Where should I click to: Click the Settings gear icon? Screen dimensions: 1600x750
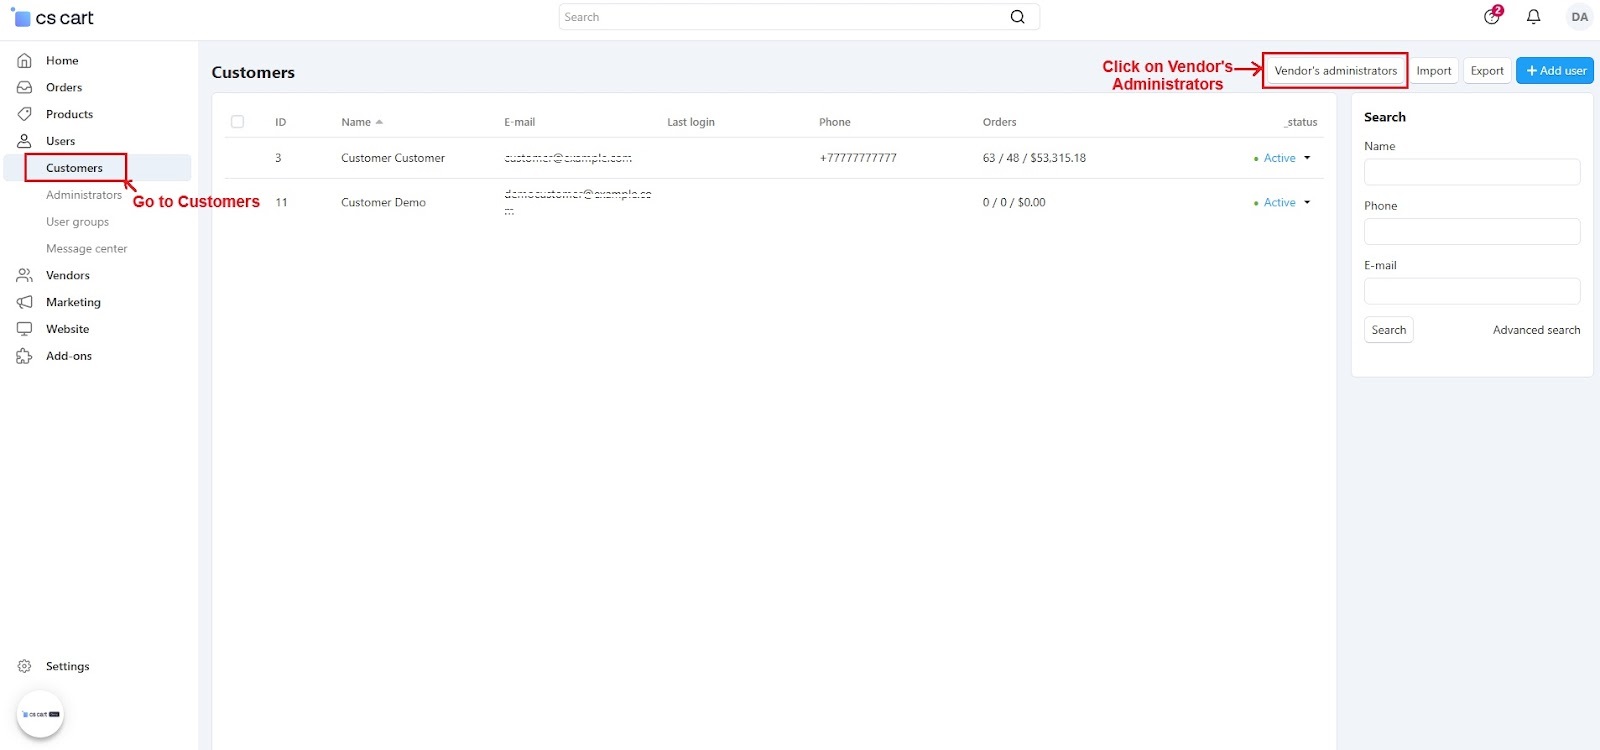tap(25, 666)
